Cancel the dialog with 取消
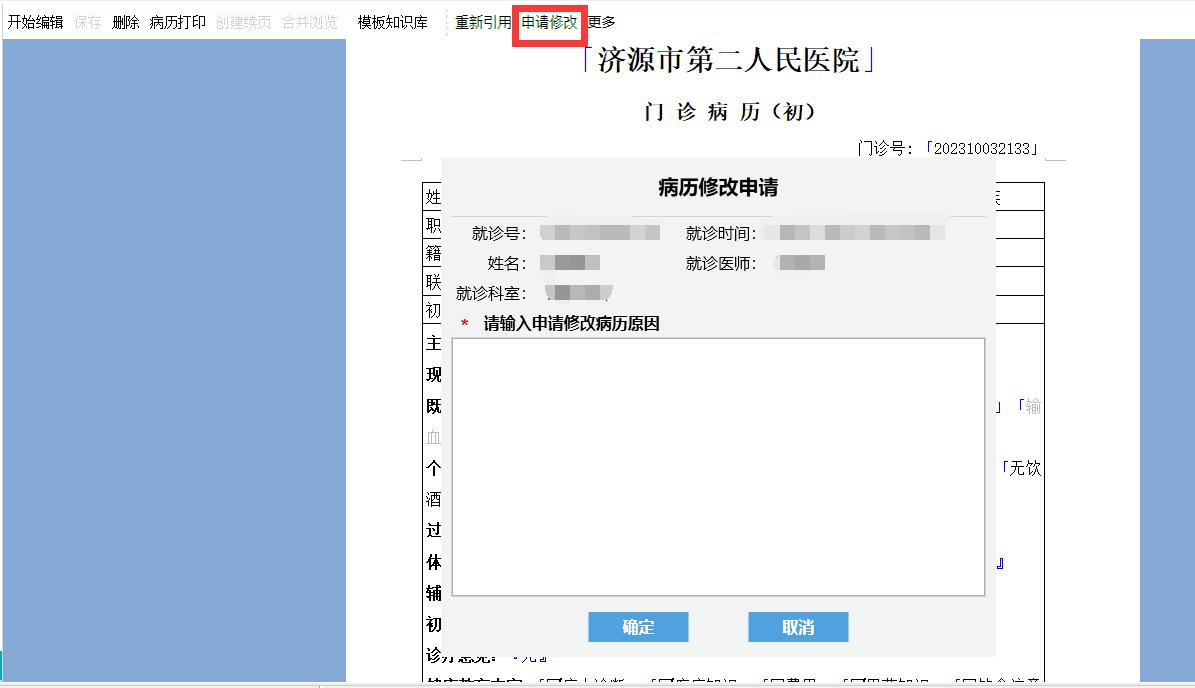 (x=798, y=627)
